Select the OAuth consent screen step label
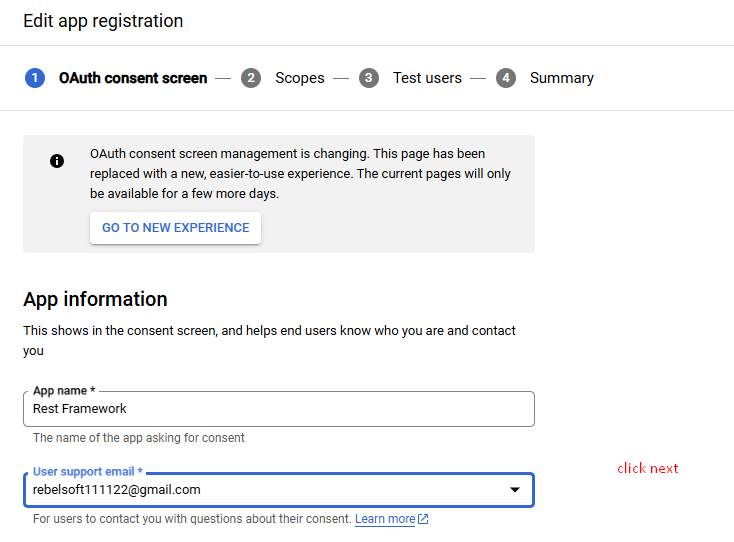The height and width of the screenshot is (542, 734). click(133, 78)
